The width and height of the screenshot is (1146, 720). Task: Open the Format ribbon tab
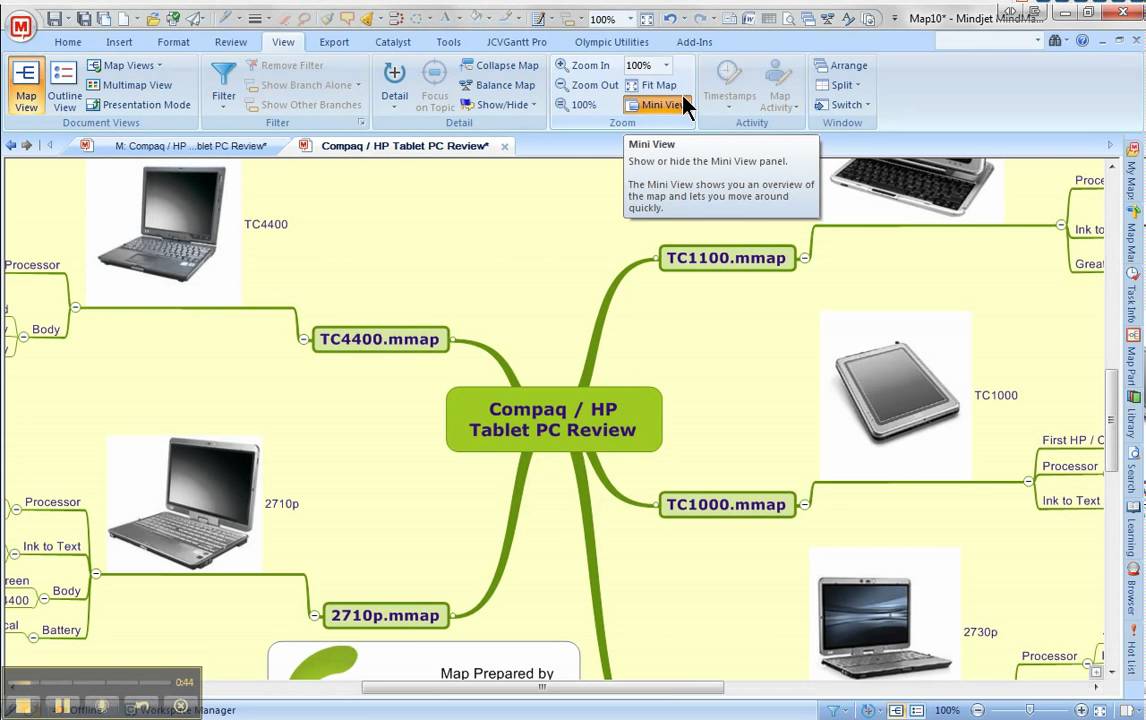coord(173,42)
